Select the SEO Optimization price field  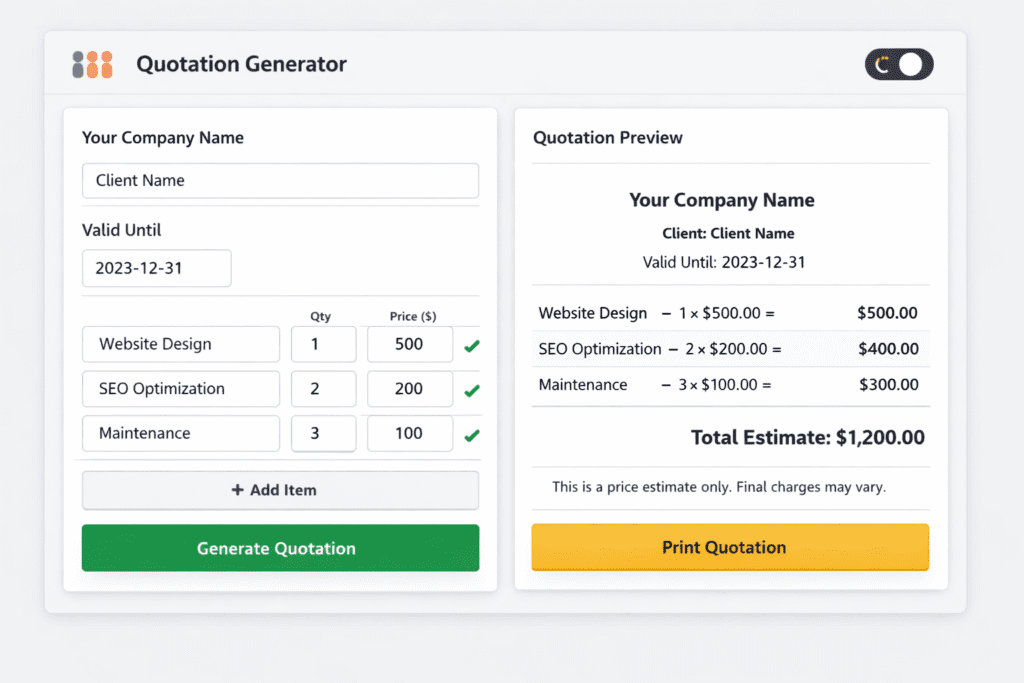[x=410, y=389]
